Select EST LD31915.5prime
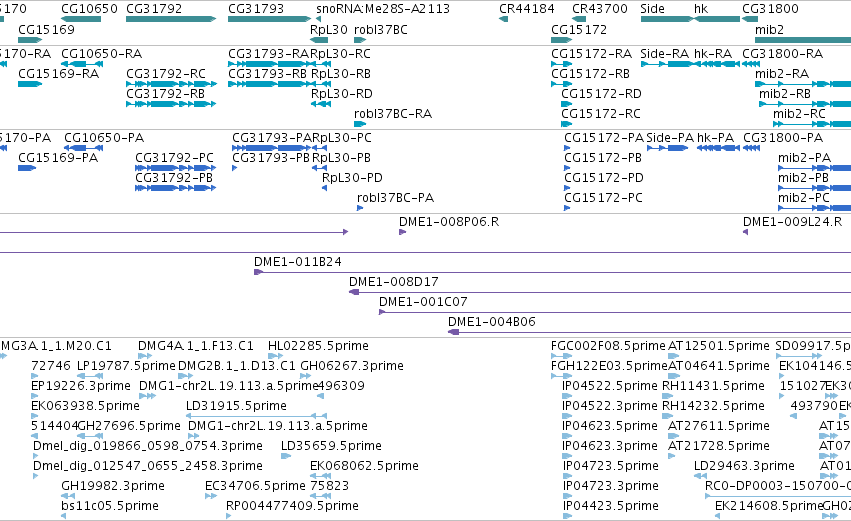 click(236, 406)
